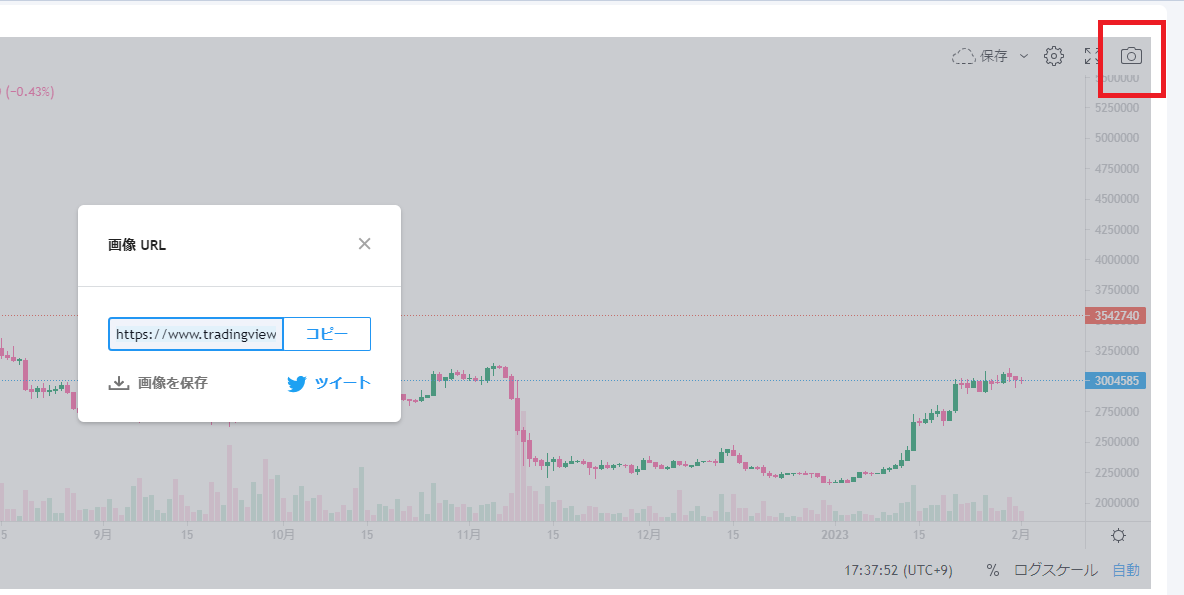The height and width of the screenshot is (595, 1184).
Task: Toggle ログスケール log scale
Action: pos(1055,570)
